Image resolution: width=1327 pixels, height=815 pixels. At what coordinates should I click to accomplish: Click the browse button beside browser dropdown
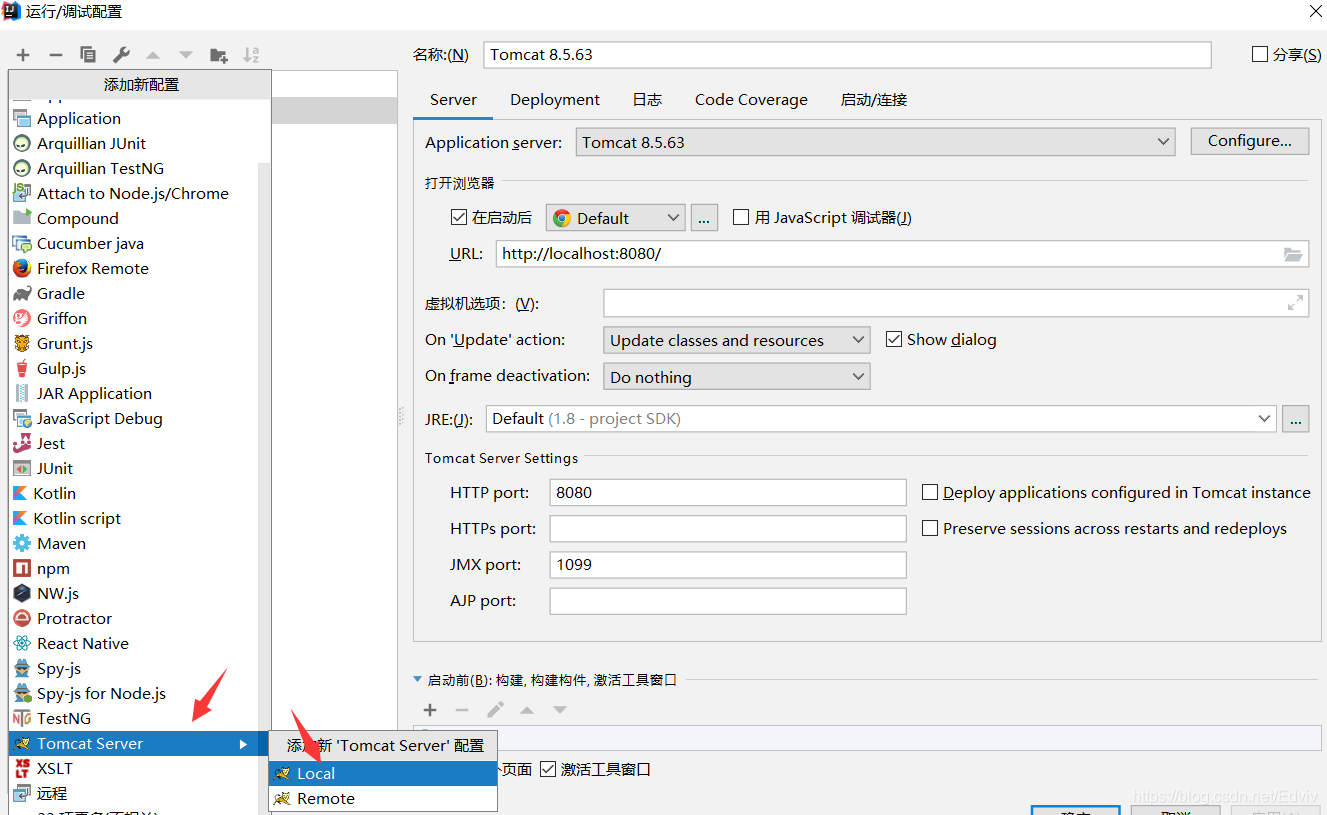[x=704, y=217]
